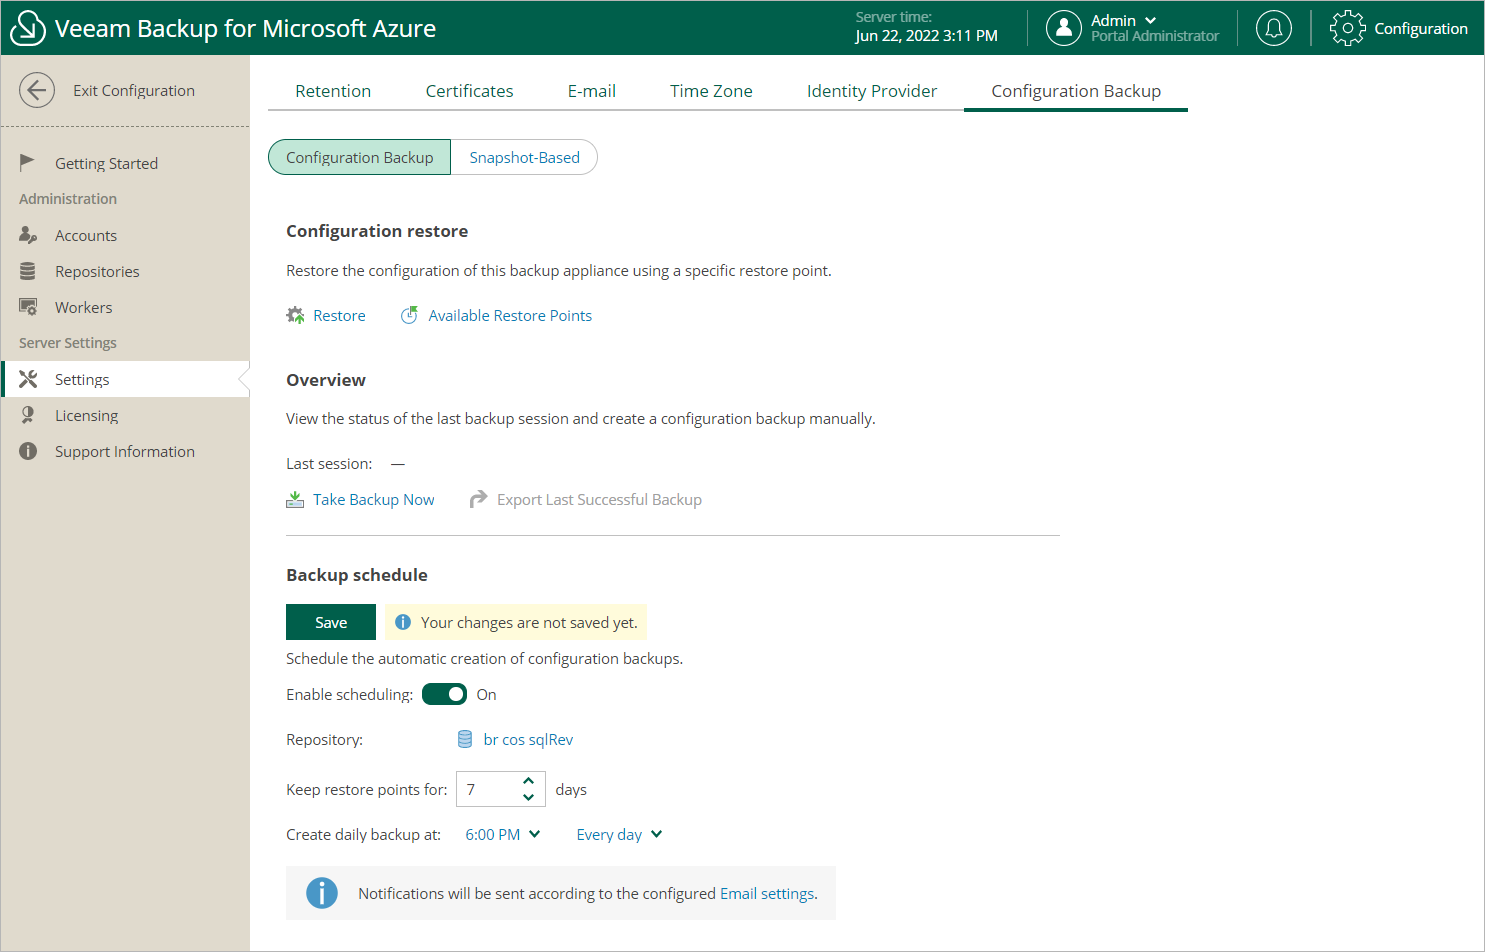The image size is (1485, 952).
Task: Click the blue info icon in notifications banner
Action: tap(322, 893)
